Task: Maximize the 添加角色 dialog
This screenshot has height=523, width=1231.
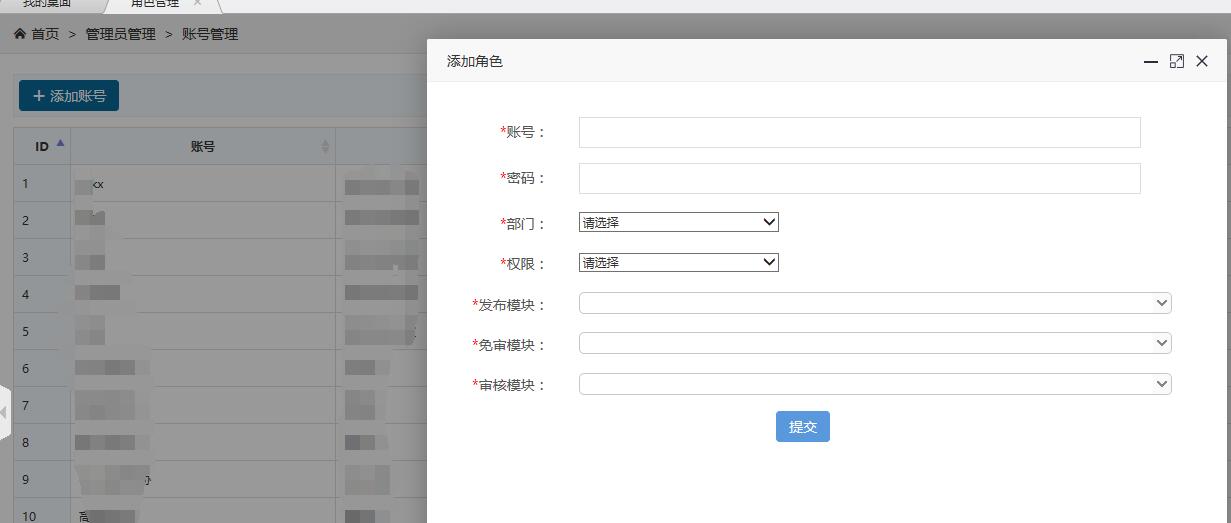Action: point(1177,62)
